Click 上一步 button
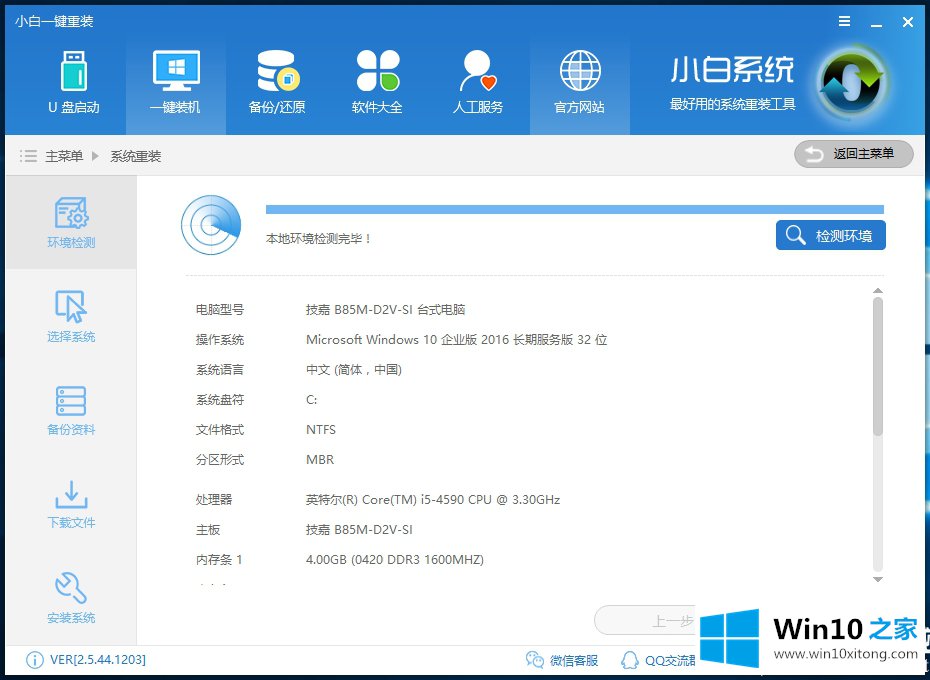 [x=646, y=621]
